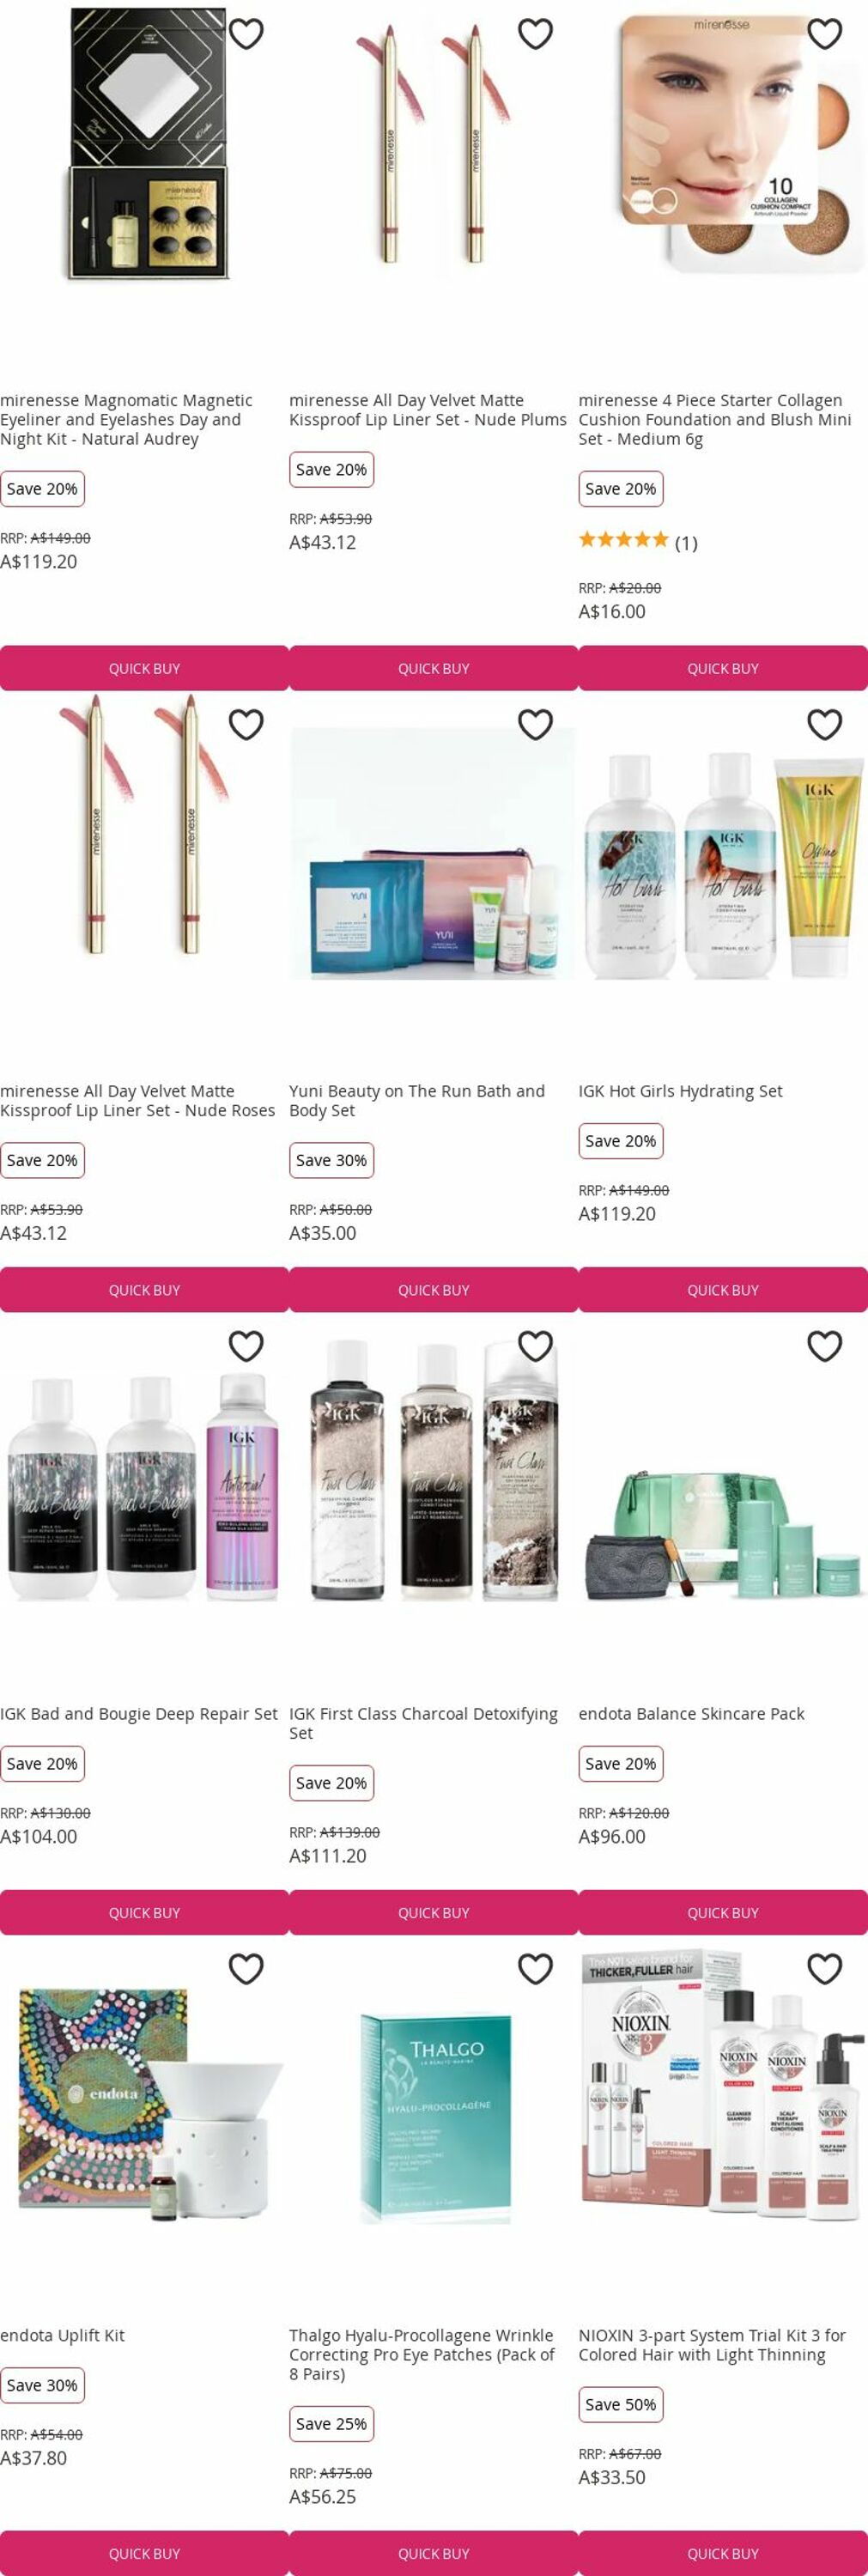Open IGK Hot Girls Hydrating Set title link
The height and width of the screenshot is (2576, 868).
tap(680, 1091)
